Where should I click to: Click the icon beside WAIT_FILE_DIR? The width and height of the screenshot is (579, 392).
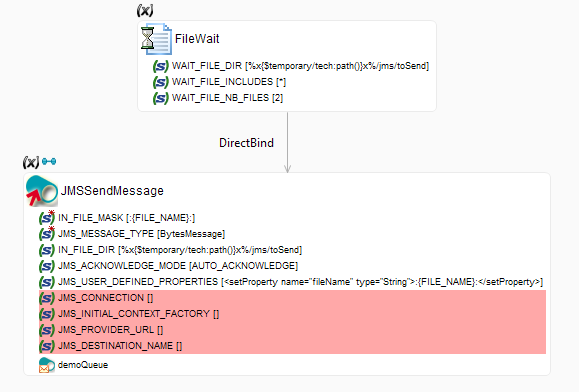click(161, 66)
